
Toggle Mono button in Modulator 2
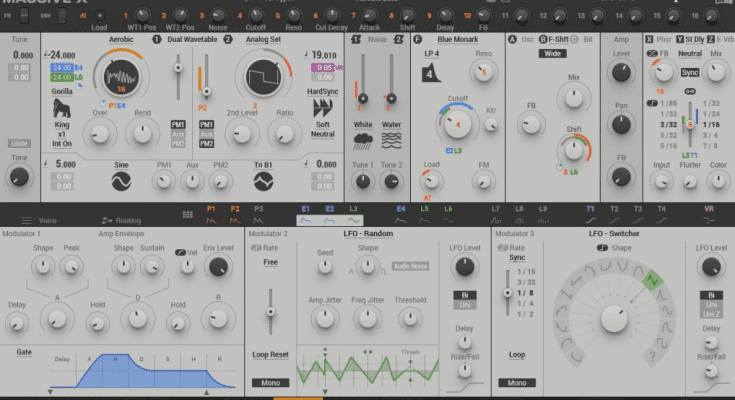269,382
